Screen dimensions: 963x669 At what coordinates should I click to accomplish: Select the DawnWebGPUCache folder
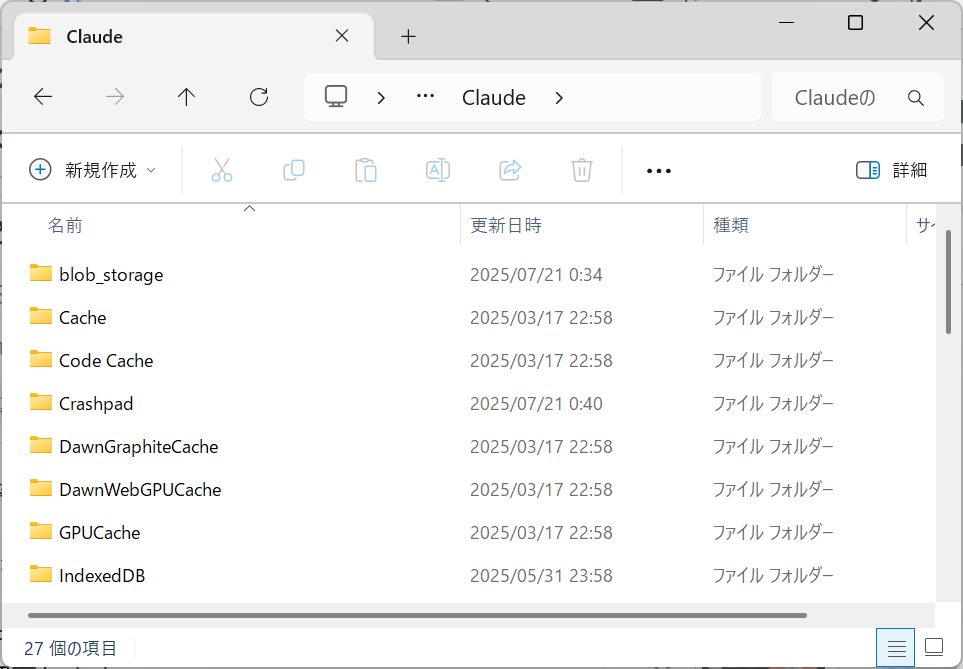pos(140,490)
